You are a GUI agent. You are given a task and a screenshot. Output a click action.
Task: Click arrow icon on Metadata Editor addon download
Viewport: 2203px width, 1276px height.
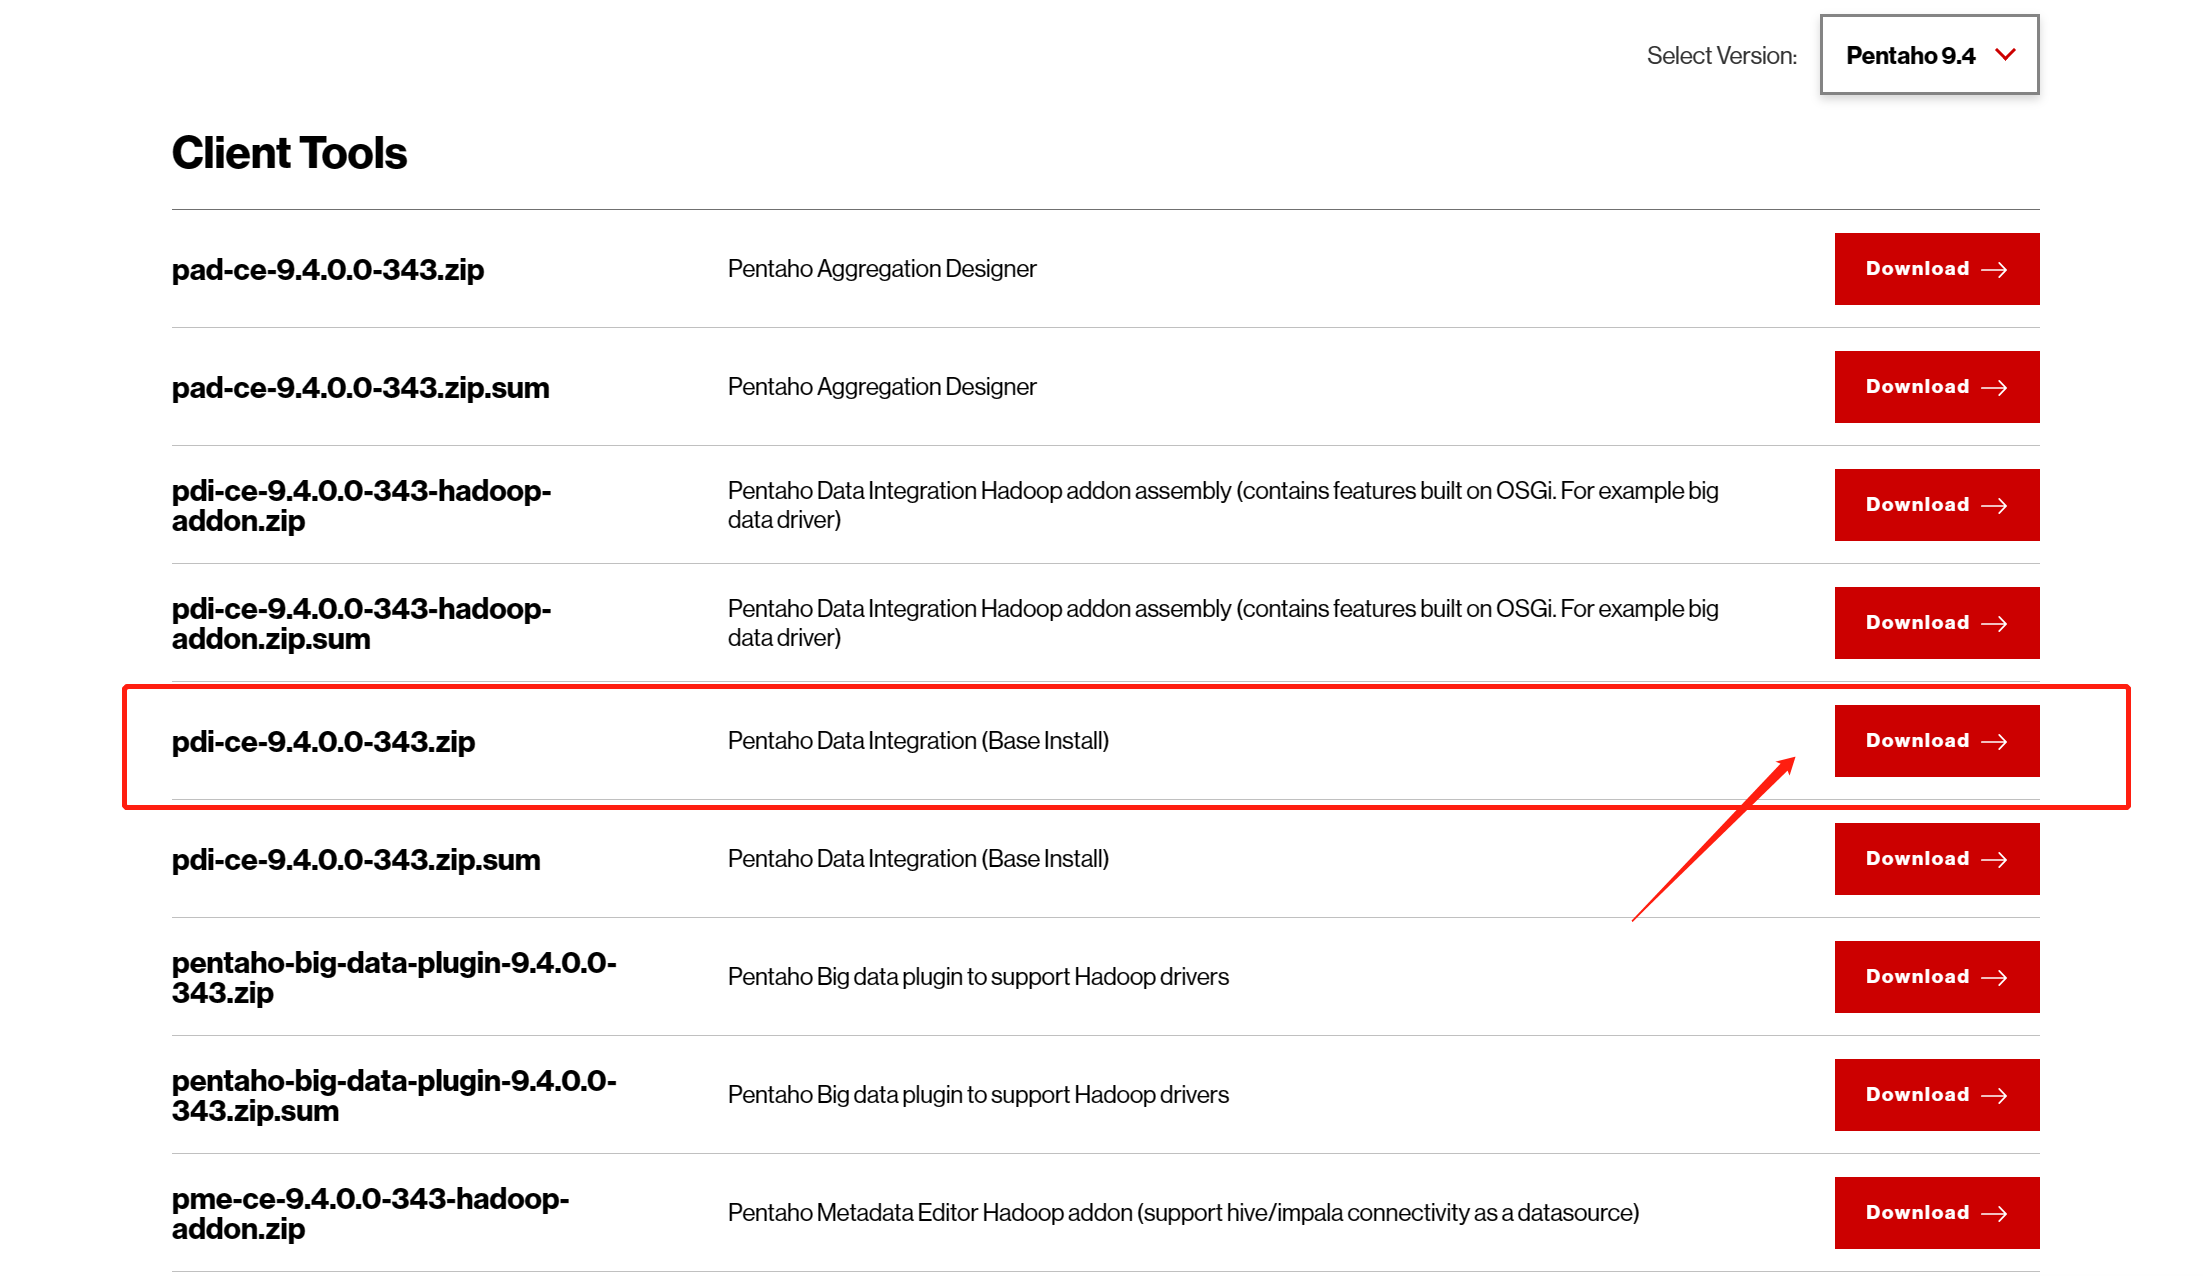[1994, 1214]
